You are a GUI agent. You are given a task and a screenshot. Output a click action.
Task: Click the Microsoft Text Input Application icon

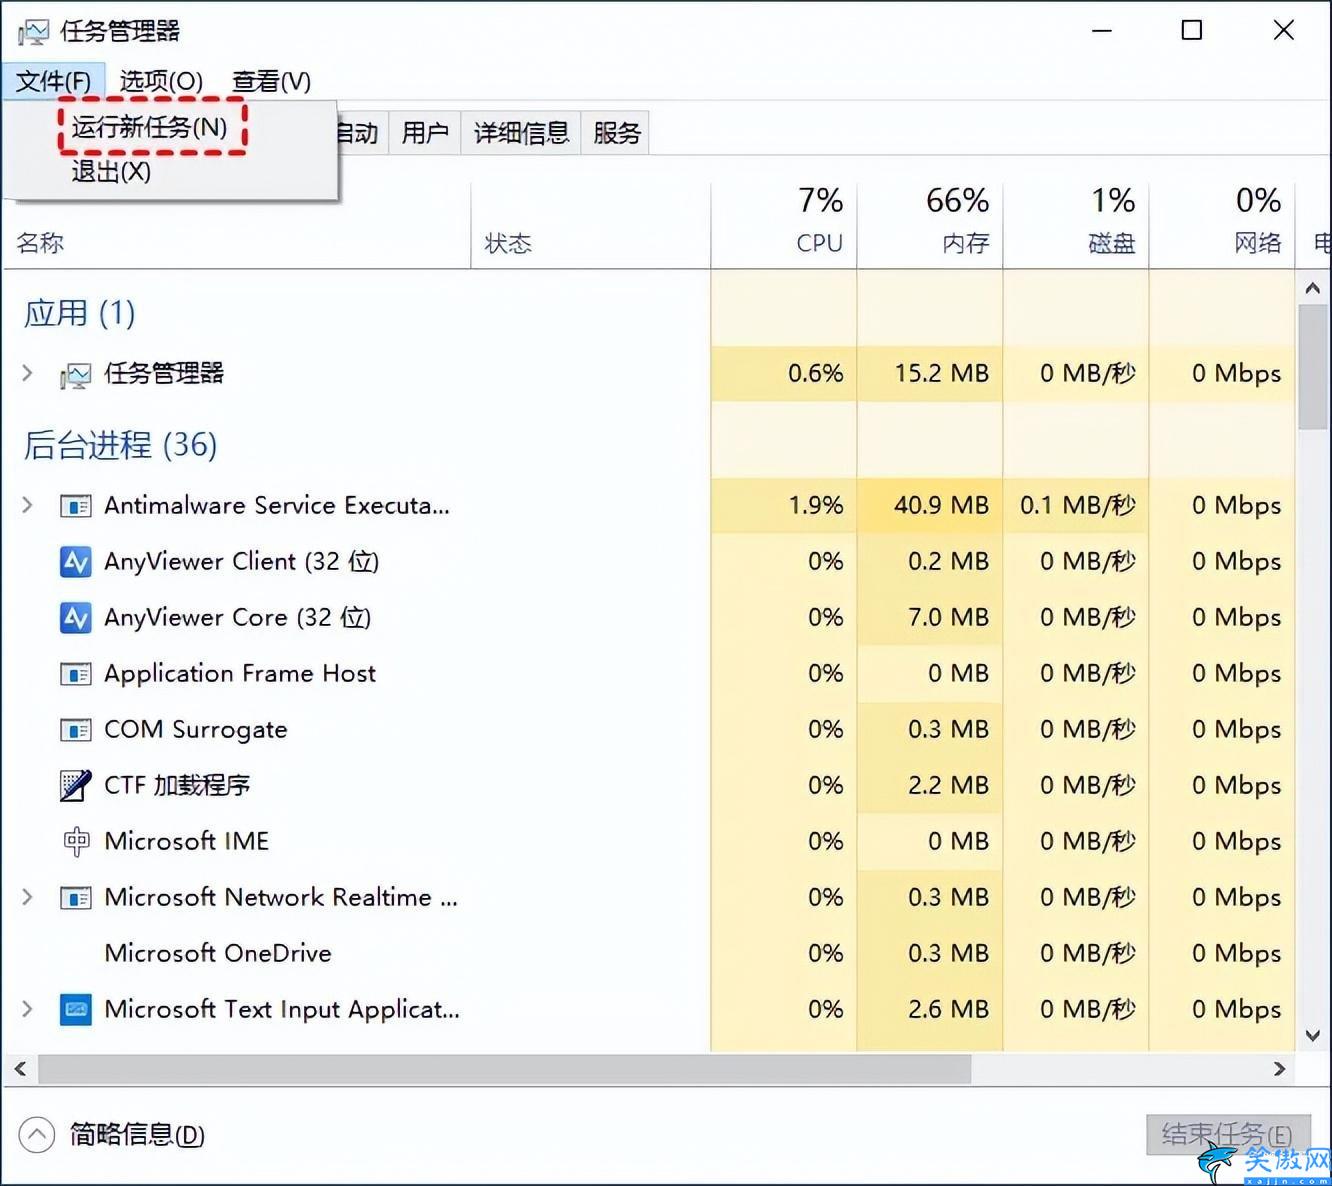pyautogui.click(x=76, y=1010)
